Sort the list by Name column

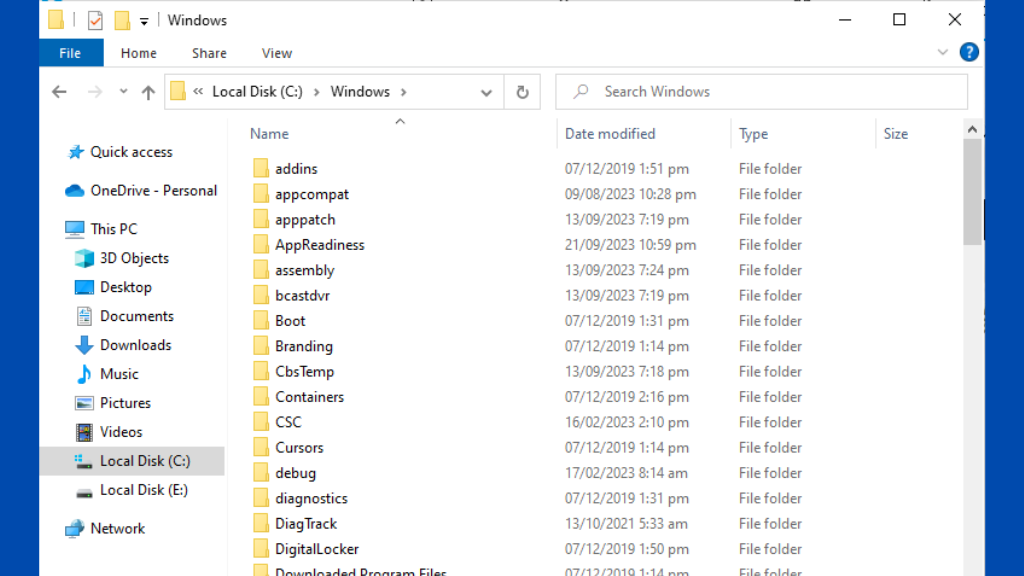269,134
